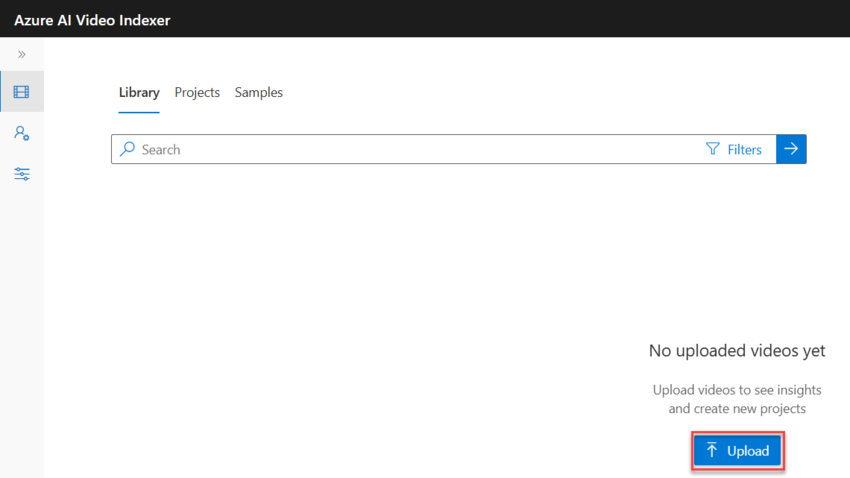This screenshot has width=850, height=478.
Task: Expand the left navigation sidebar
Action: pyautogui.click(x=22, y=54)
